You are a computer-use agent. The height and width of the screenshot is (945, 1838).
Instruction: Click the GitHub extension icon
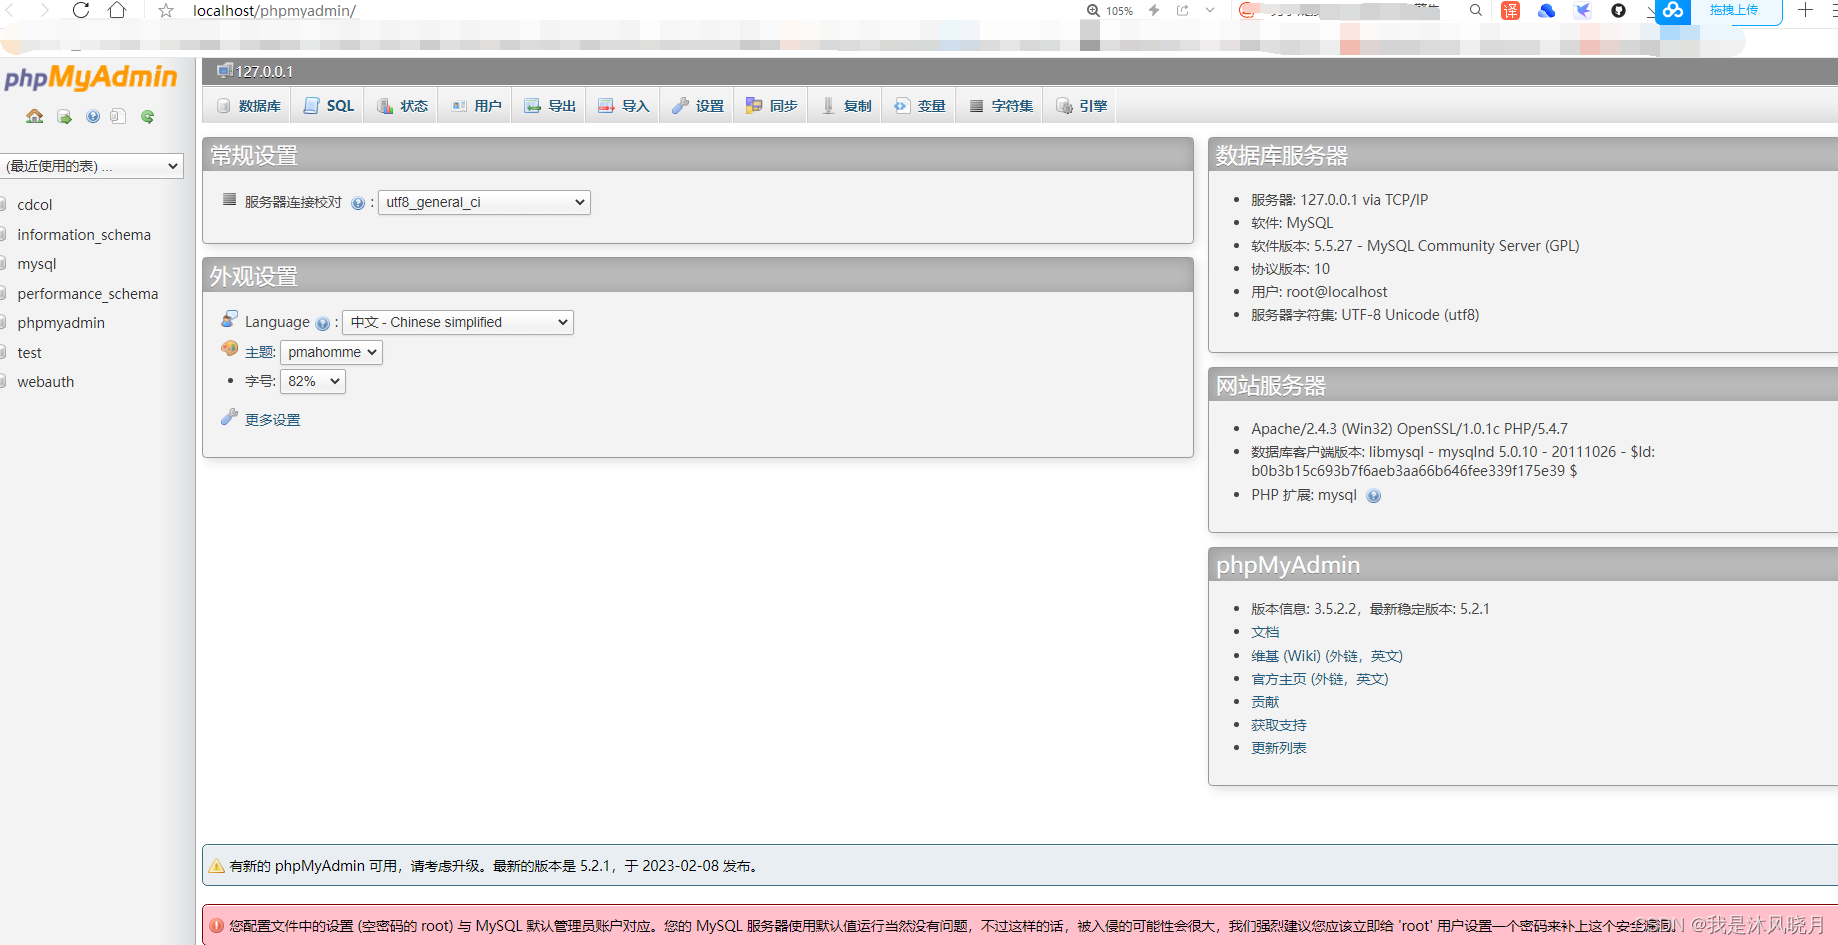pos(1618,10)
